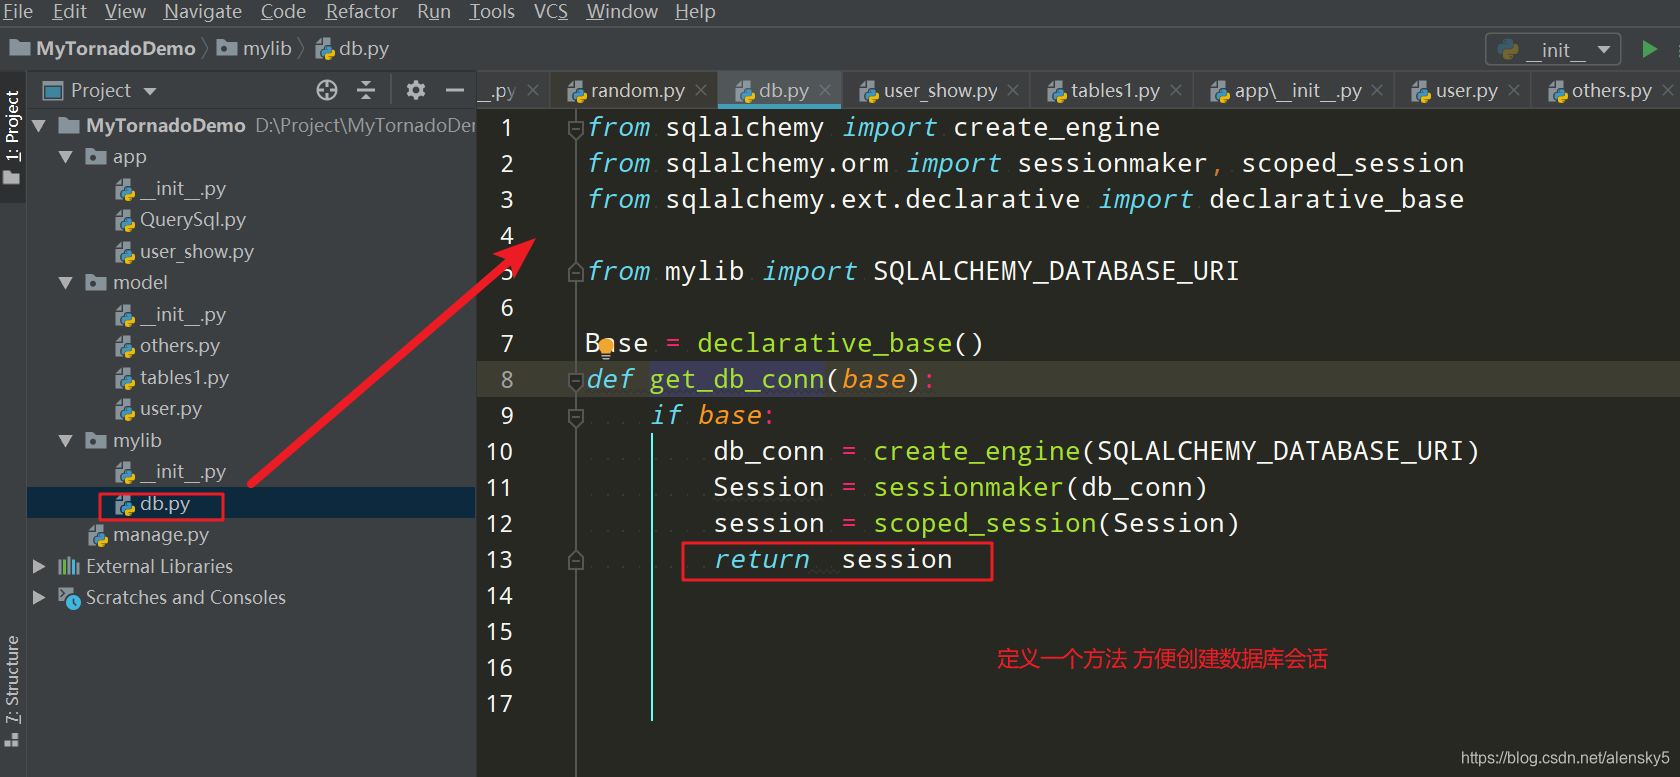The height and width of the screenshot is (777, 1680).
Task: Click mylib breadcrumb in navigation bar
Action: [255, 48]
